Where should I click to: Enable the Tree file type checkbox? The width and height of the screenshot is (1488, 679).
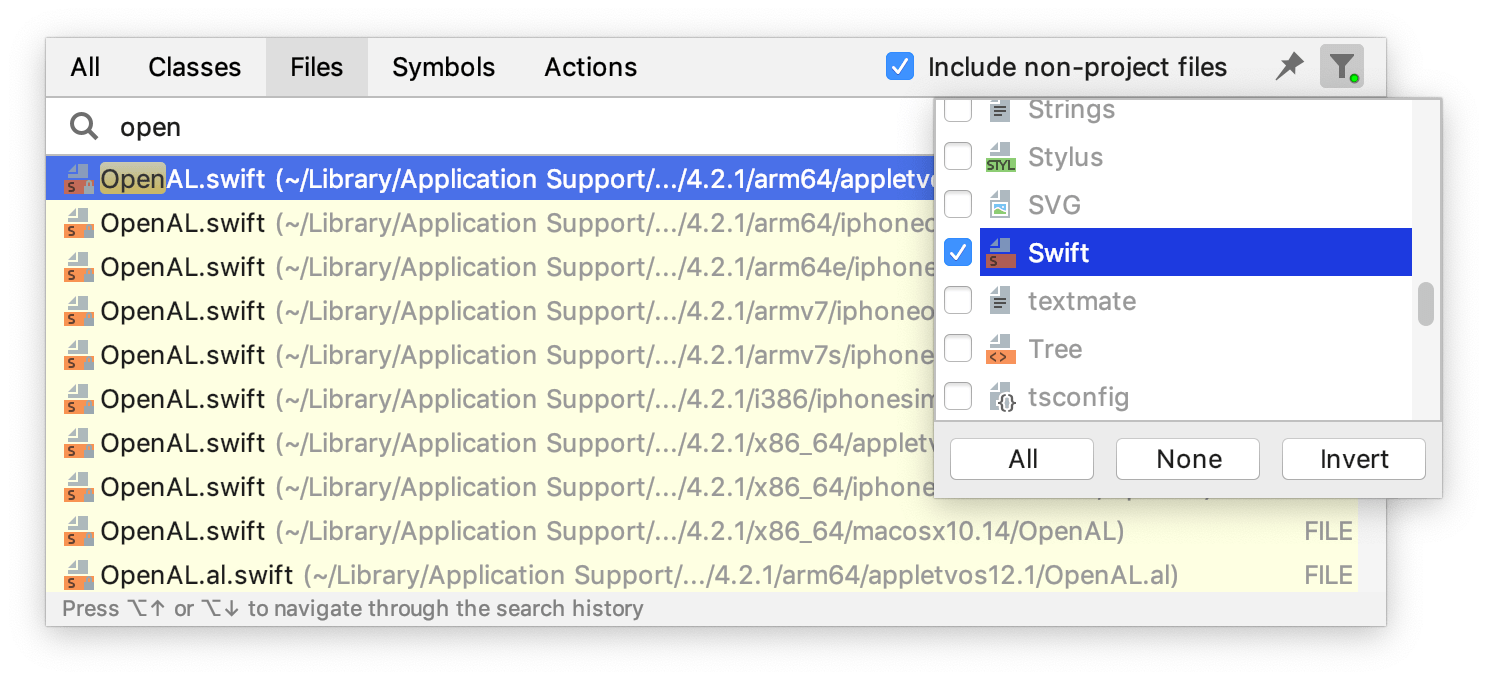coord(958,349)
